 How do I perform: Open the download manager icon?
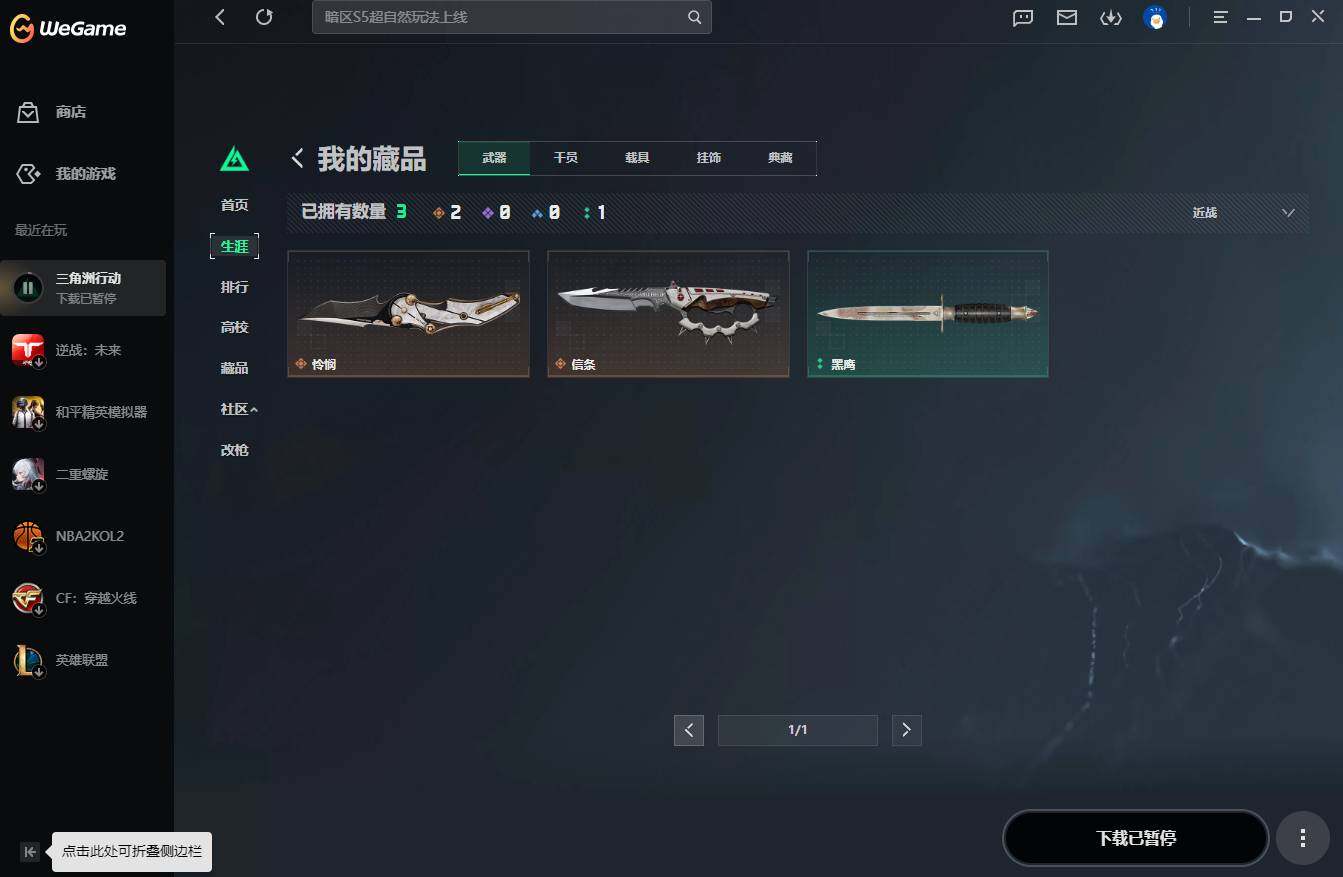click(1111, 17)
